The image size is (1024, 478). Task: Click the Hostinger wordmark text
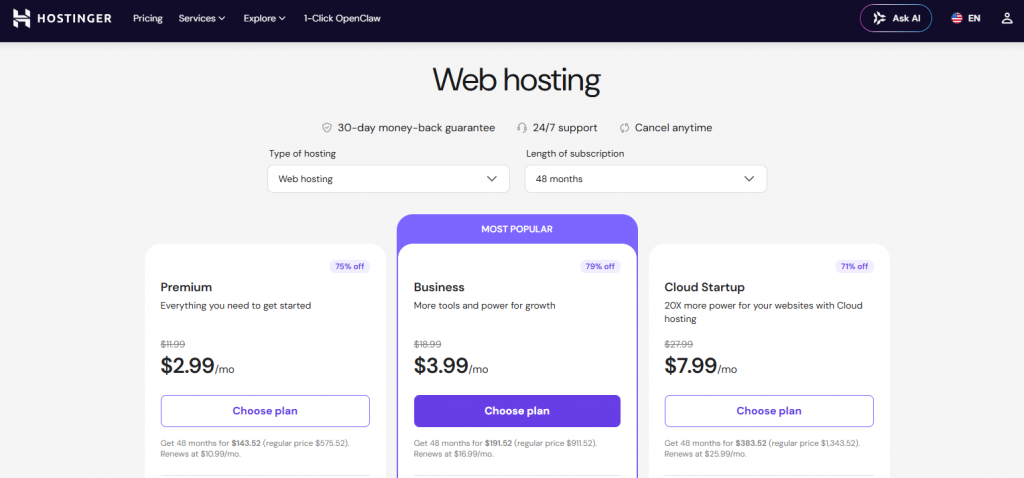click(74, 18)
